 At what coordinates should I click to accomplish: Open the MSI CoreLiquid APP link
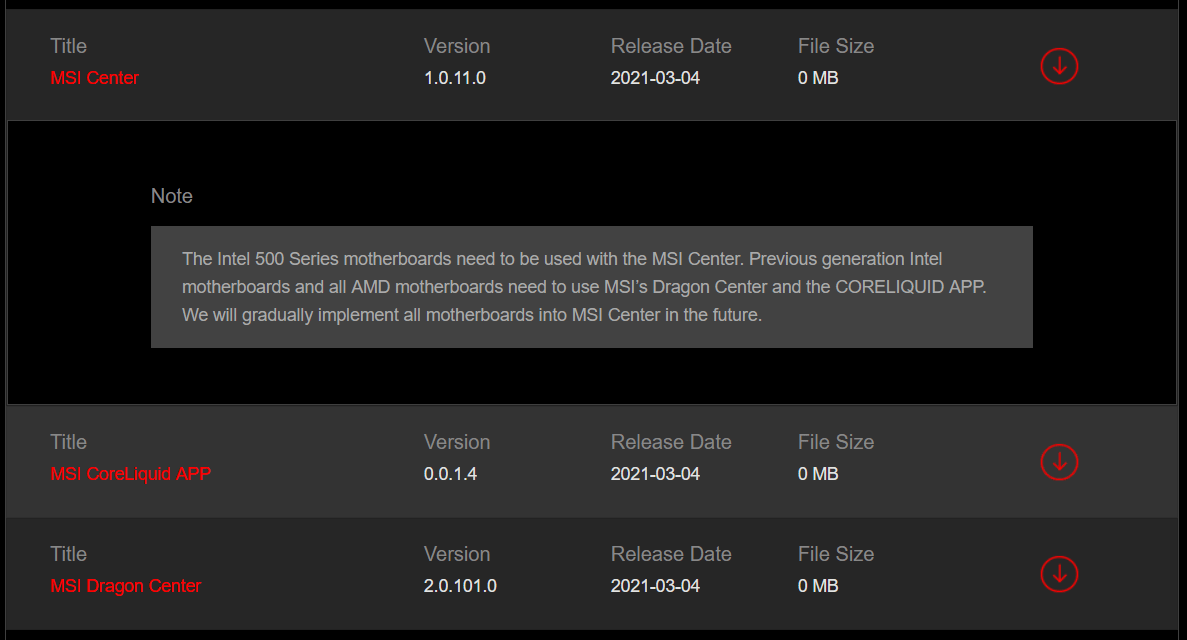pyautogui.click(x=131, y=474)
